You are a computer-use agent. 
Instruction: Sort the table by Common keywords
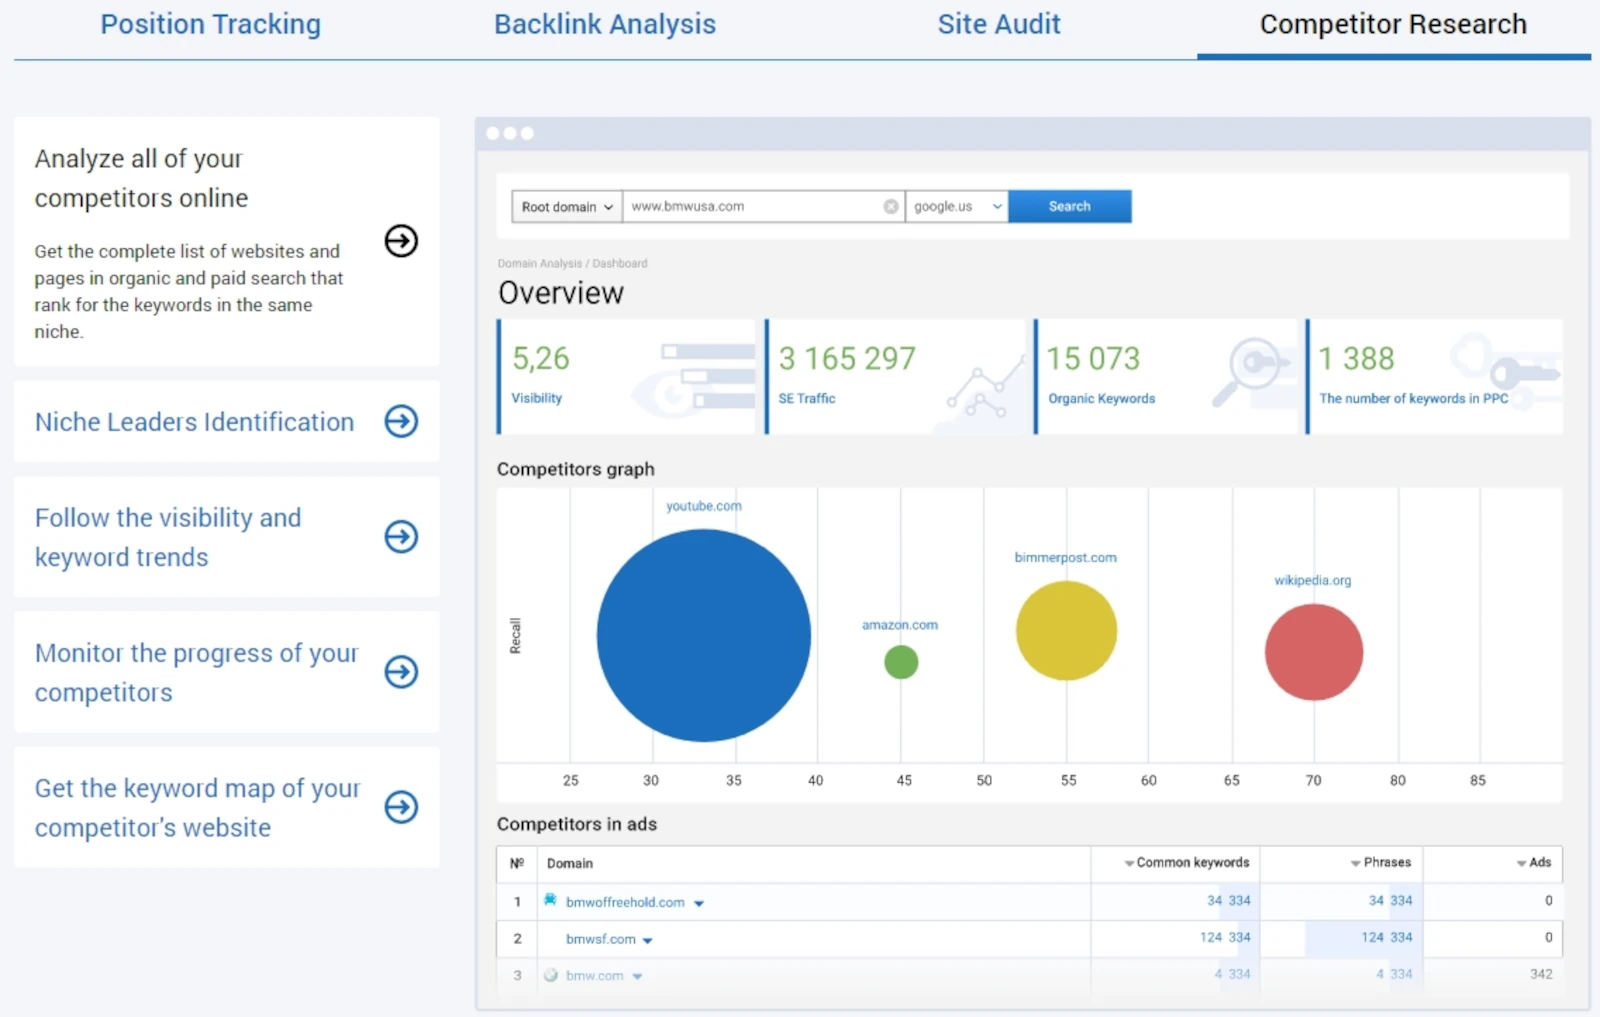tap(1188, 863)
